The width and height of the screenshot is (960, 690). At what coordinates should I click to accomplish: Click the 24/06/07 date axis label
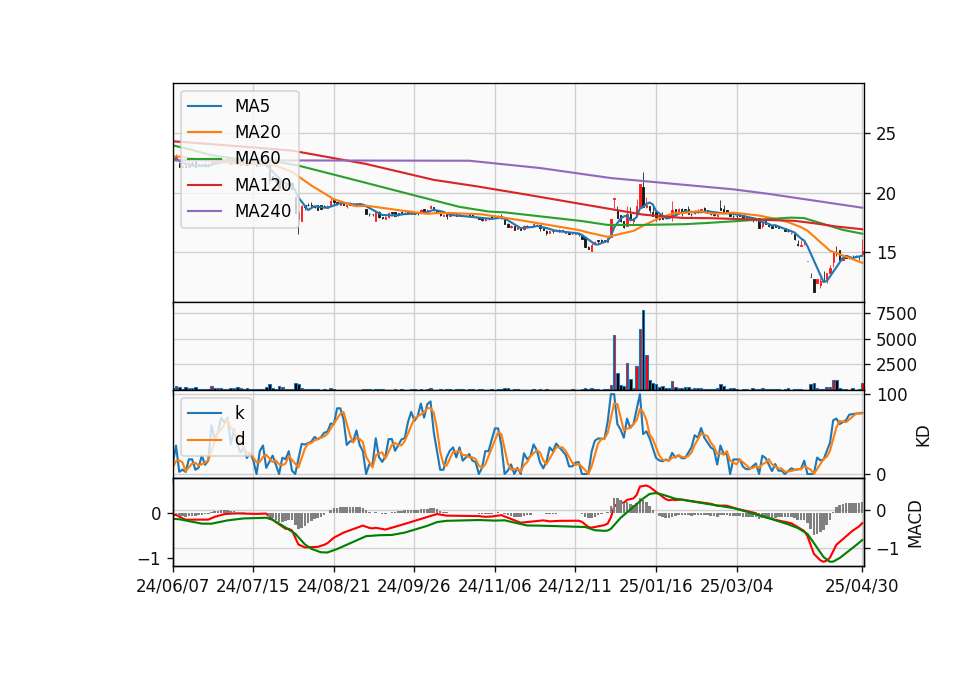click(x=172, y=586)
